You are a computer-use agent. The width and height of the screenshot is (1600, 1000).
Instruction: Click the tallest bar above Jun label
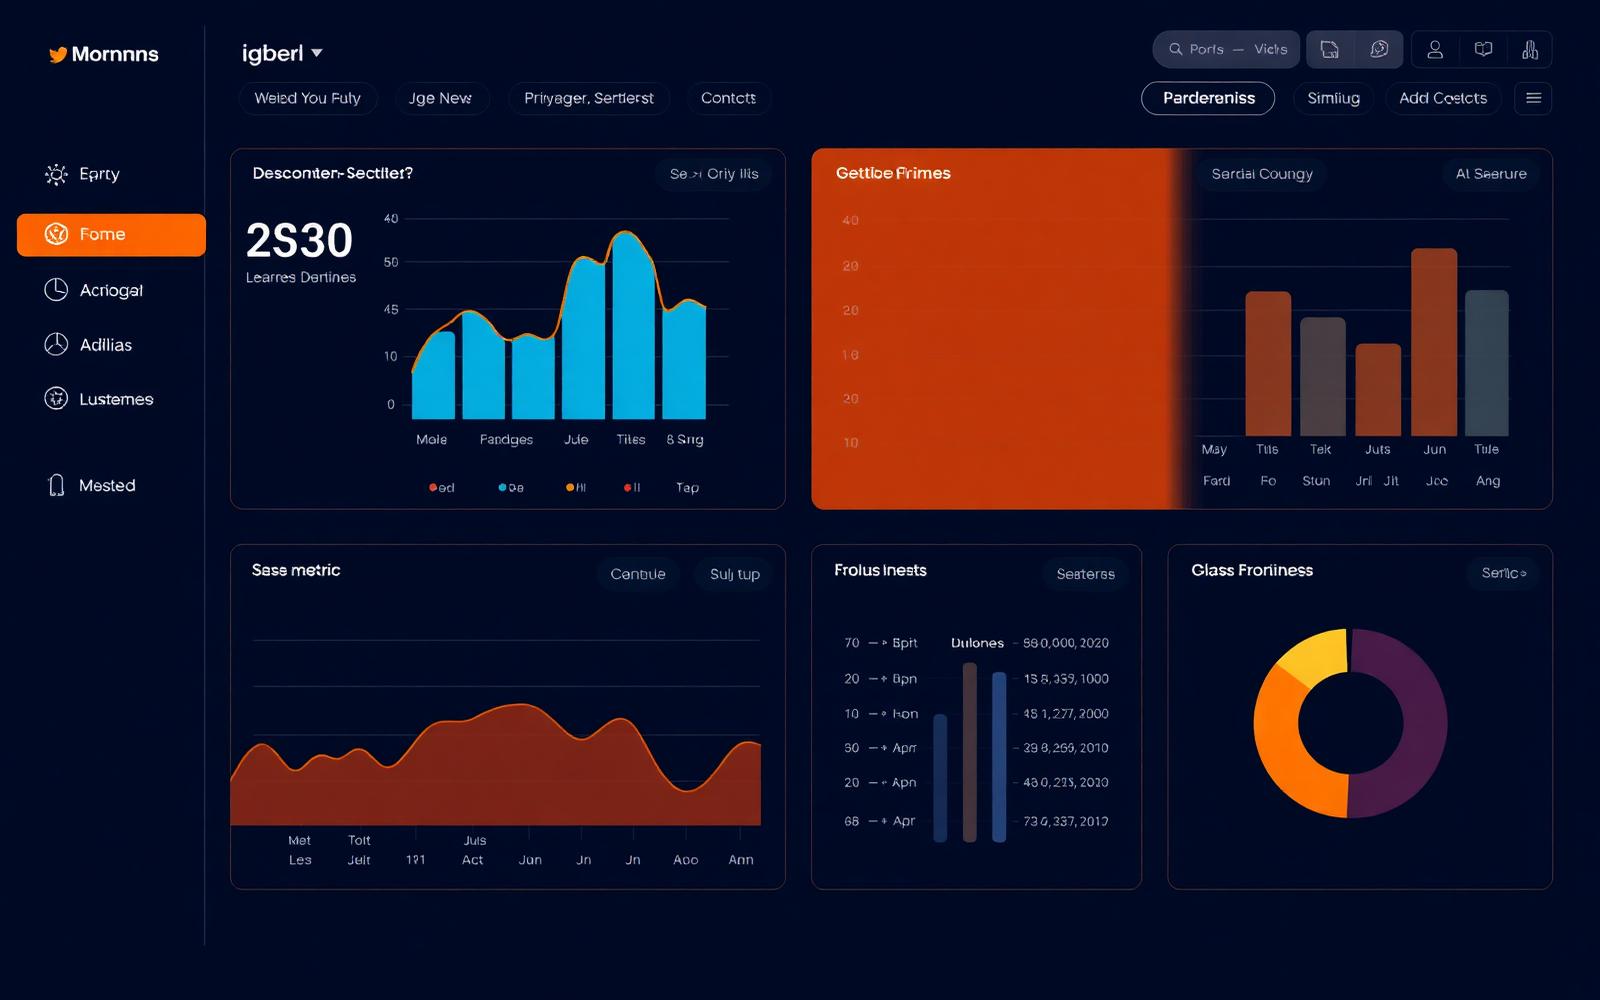tap(1433, 342)
